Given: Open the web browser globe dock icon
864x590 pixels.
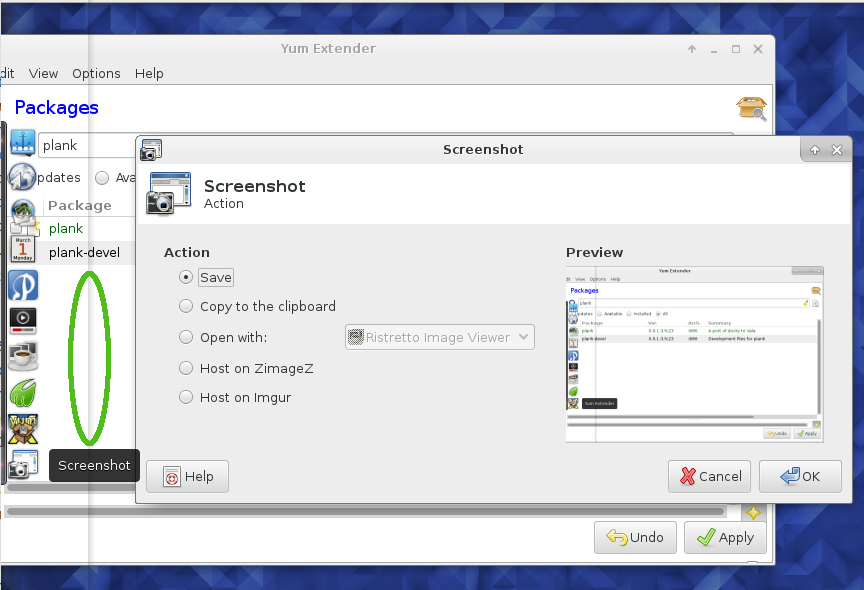Looking at the screenshot, I should (22, 177).
